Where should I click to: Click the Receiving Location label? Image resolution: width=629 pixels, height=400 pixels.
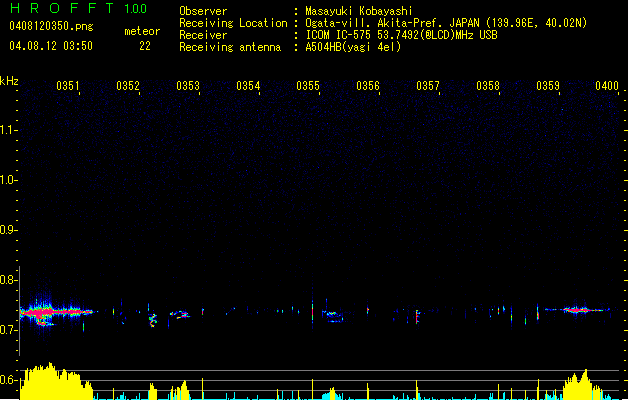pyautogui.click(x=233, y=23)
